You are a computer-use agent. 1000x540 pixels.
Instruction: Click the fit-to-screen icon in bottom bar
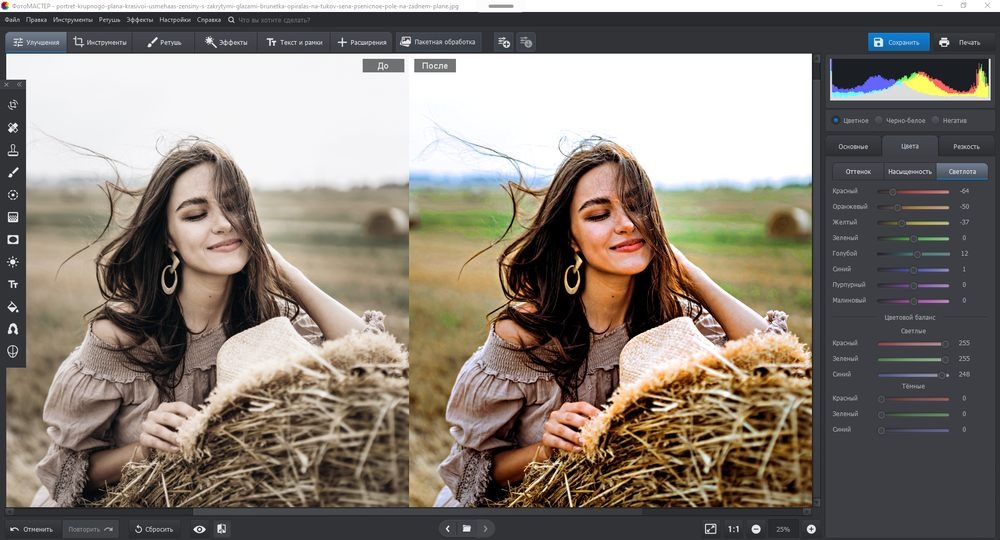(710, 529)
